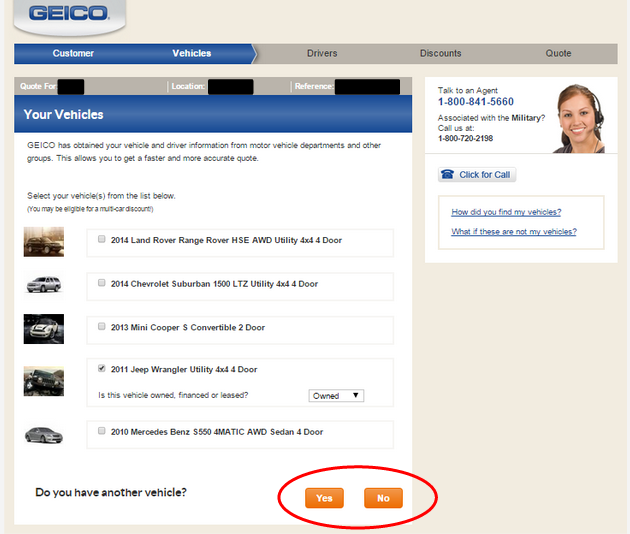Click the agent photo with headset
630x534 pixels.
[x=579, y=119]
